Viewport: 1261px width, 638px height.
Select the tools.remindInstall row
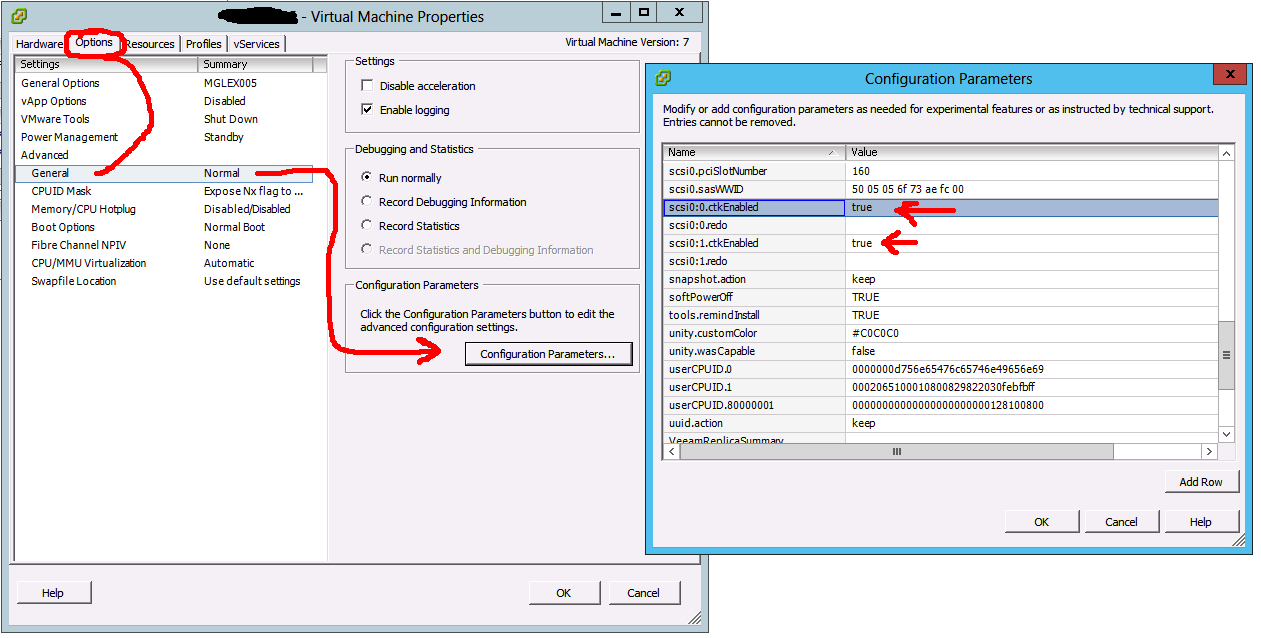(941, 315)
